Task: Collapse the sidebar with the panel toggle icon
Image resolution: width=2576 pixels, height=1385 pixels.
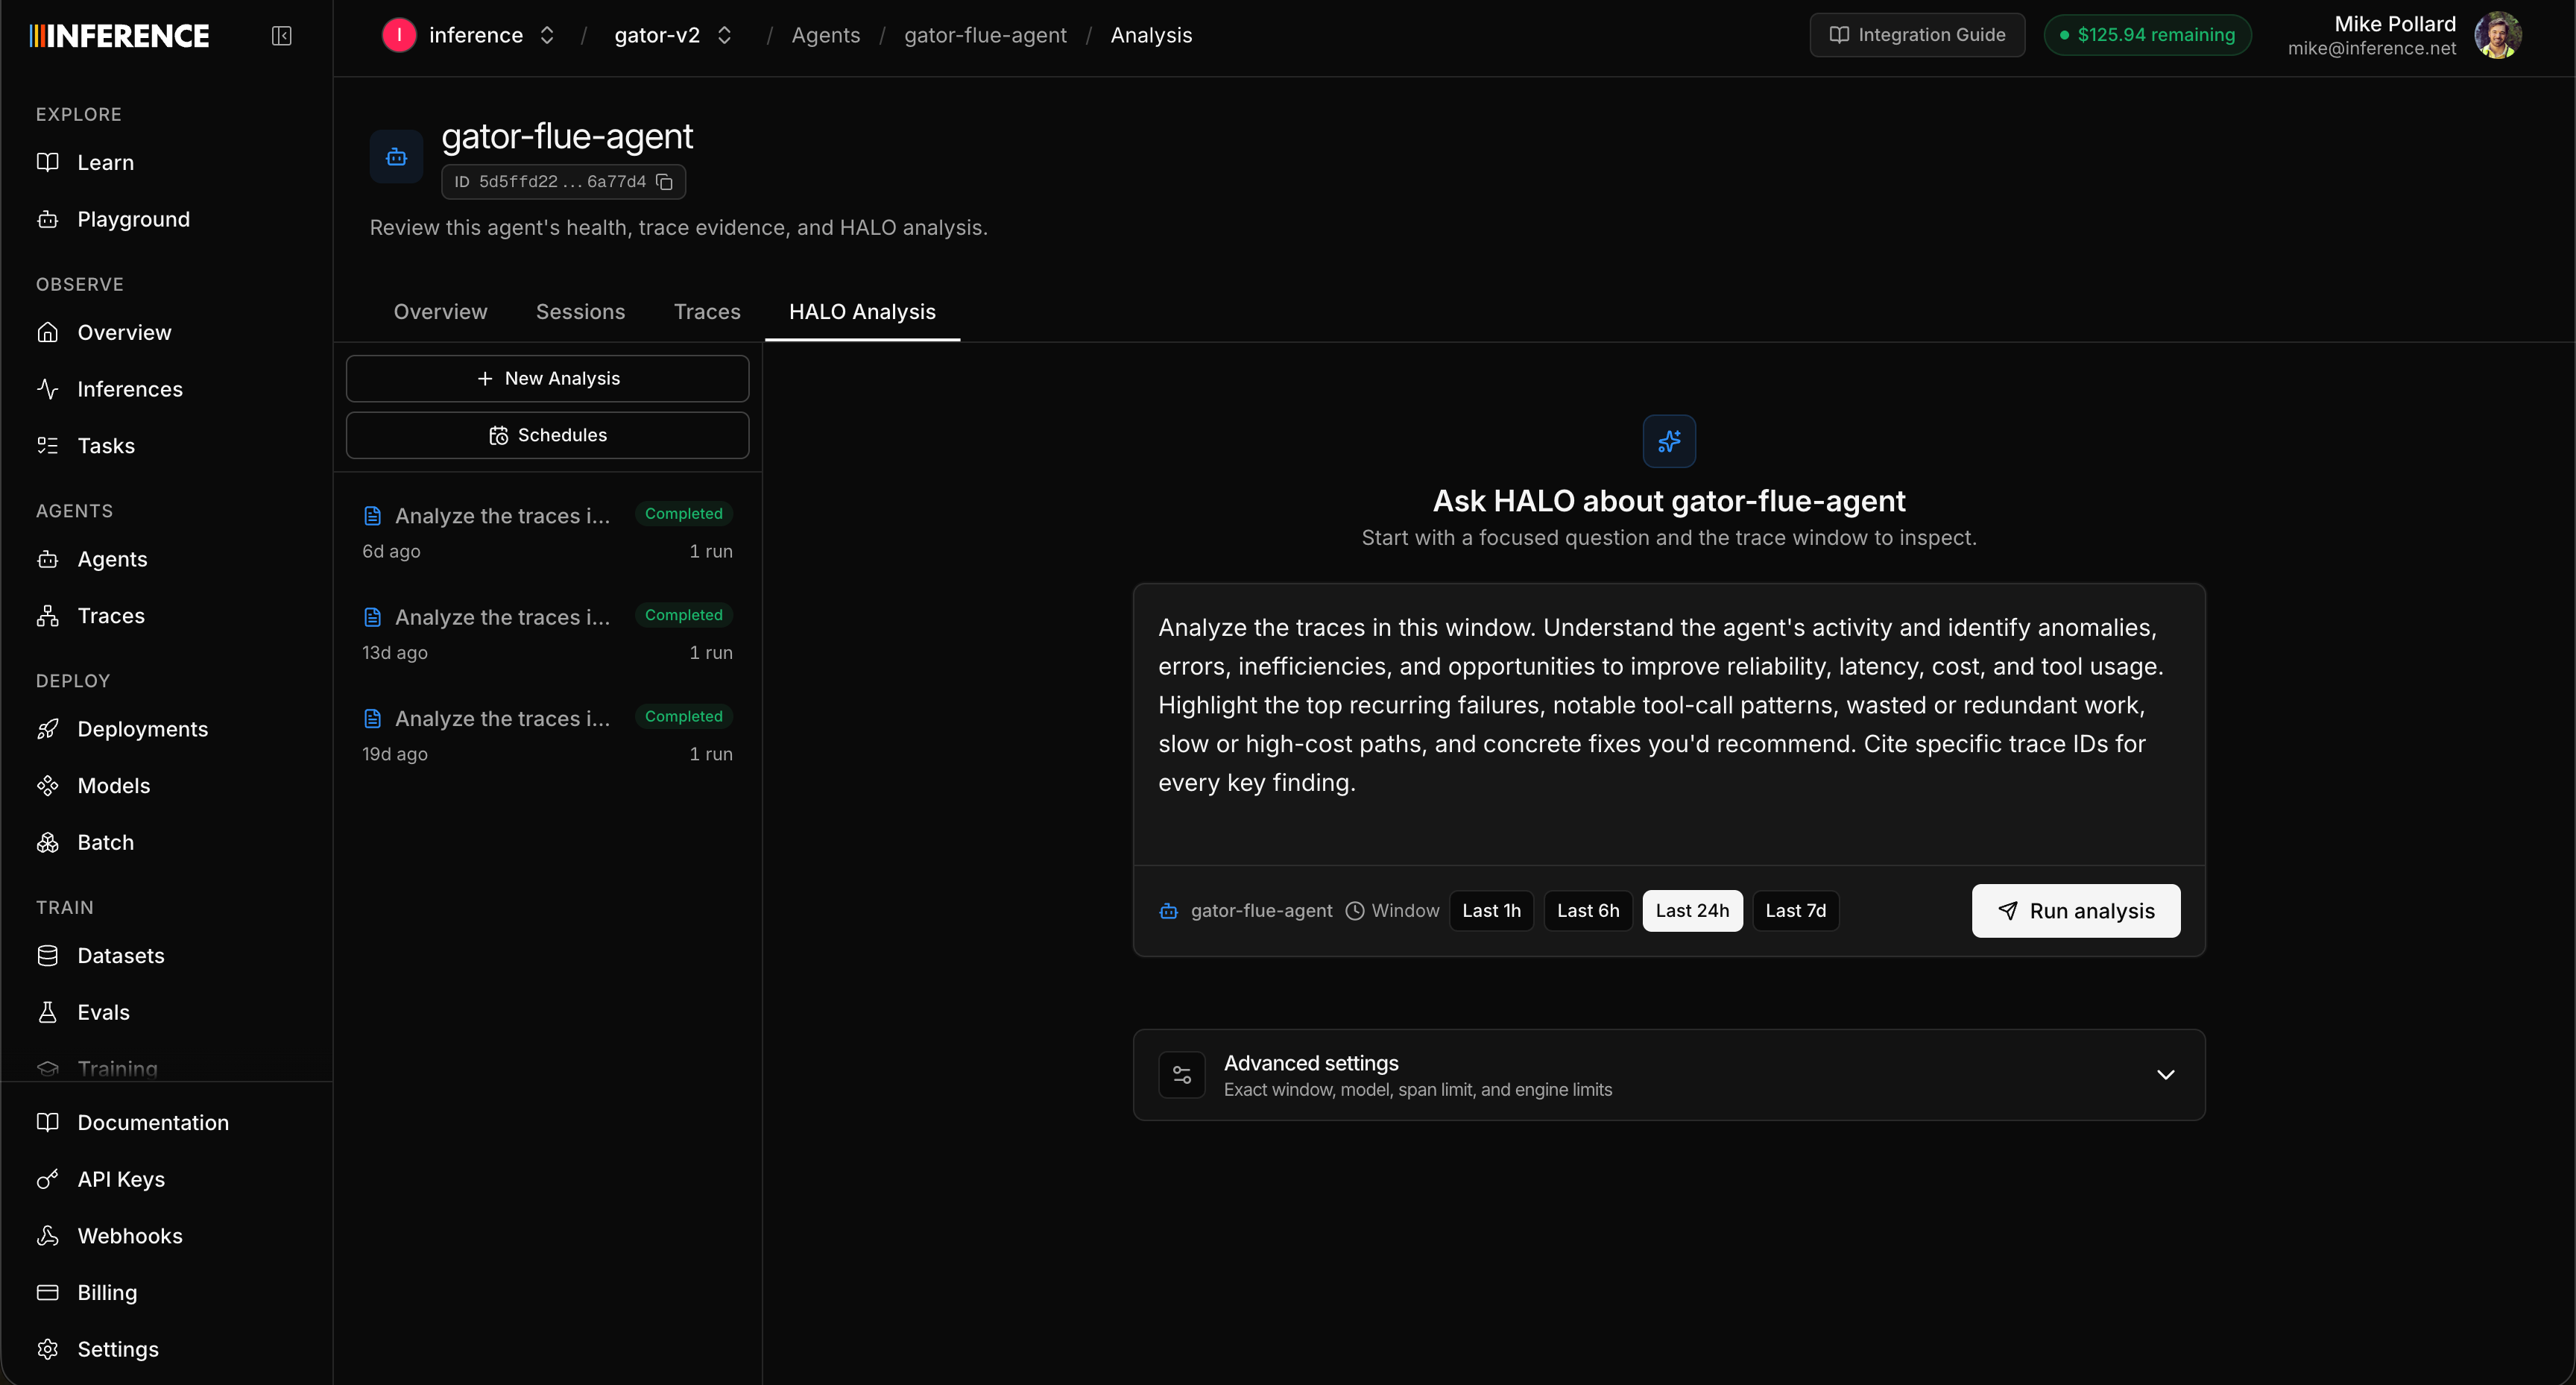Action: [x=281, y=36]
